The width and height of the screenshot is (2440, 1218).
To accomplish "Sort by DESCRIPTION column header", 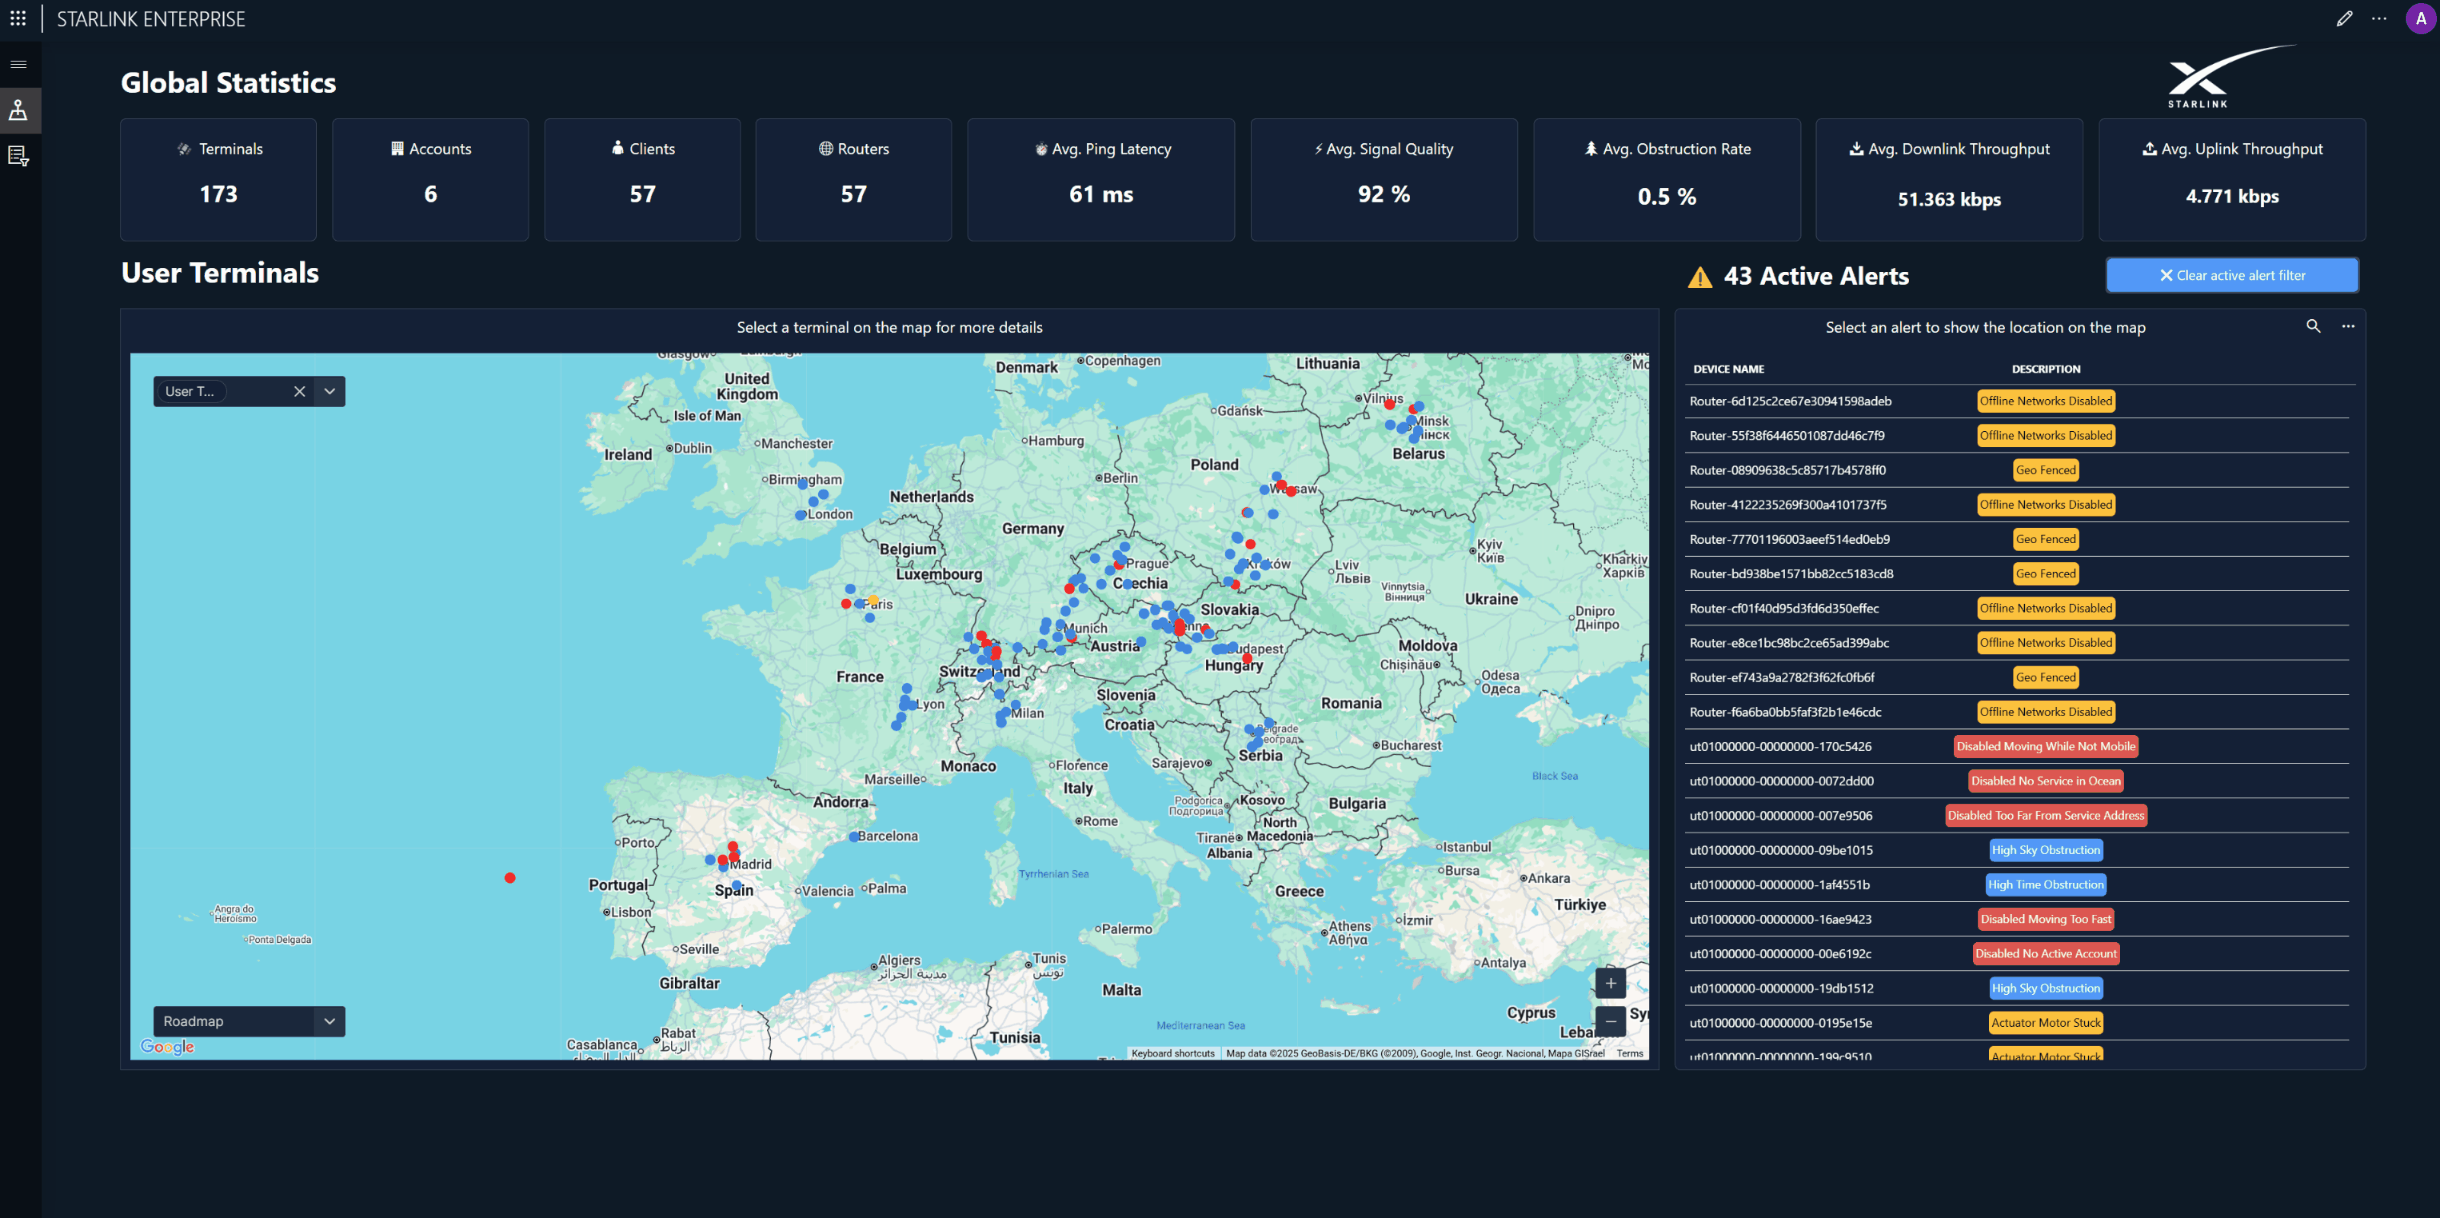I will pos(2046,369).
